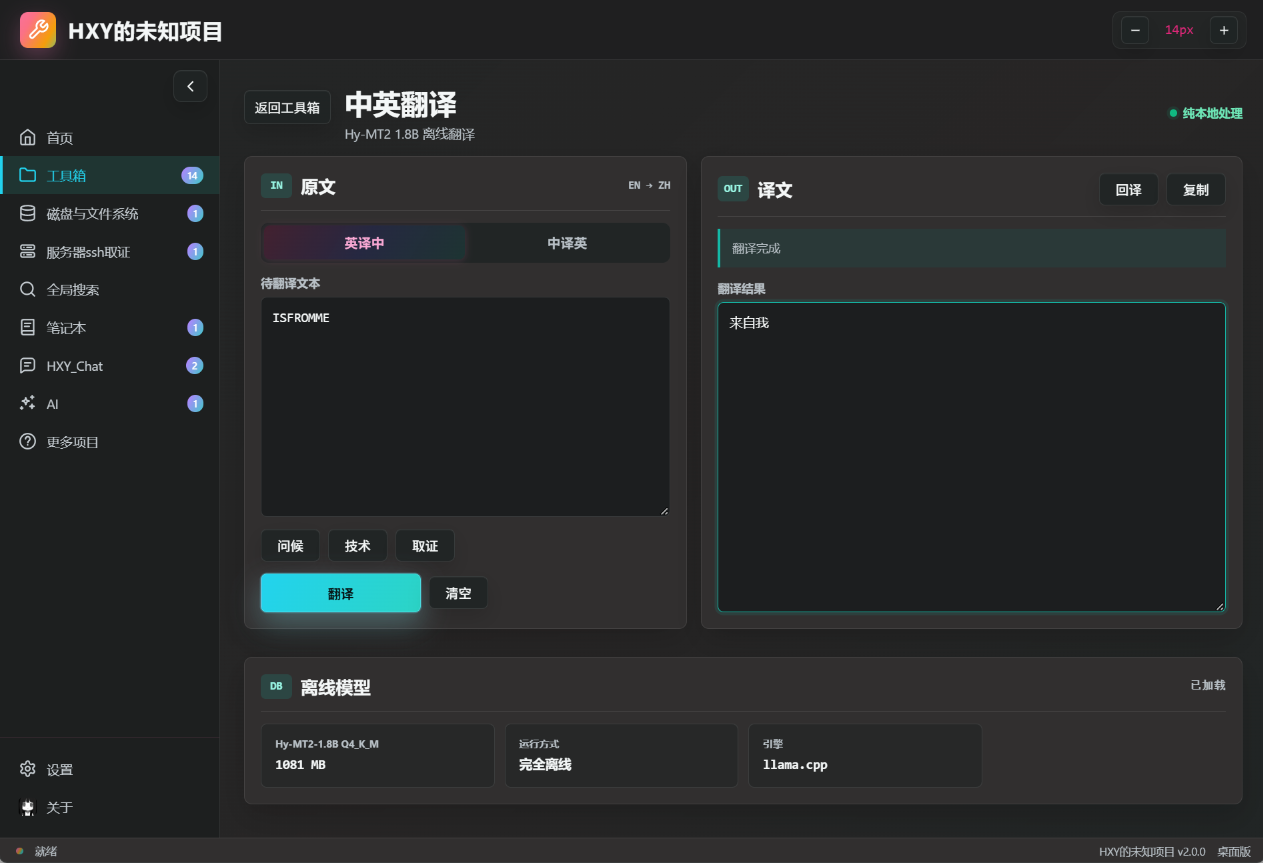Screen dimensions: 1263x863
Task: Click the sparkle icon beside AI
Action: coord(28,403)
